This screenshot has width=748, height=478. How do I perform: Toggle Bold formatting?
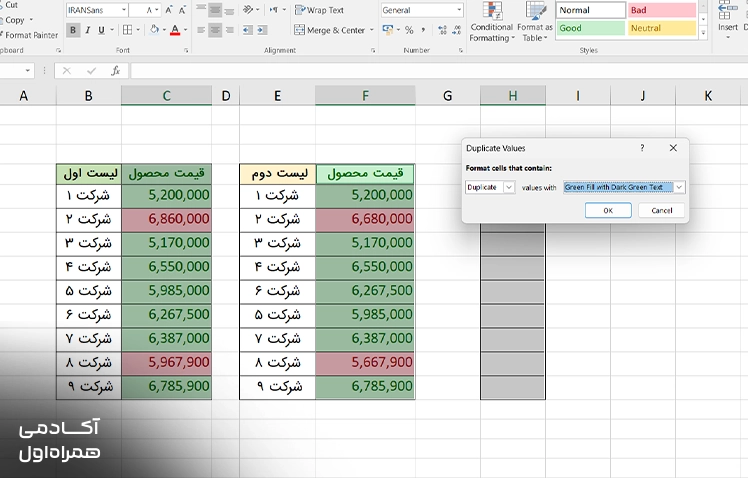pyautogui.click(x=73, y=30)
